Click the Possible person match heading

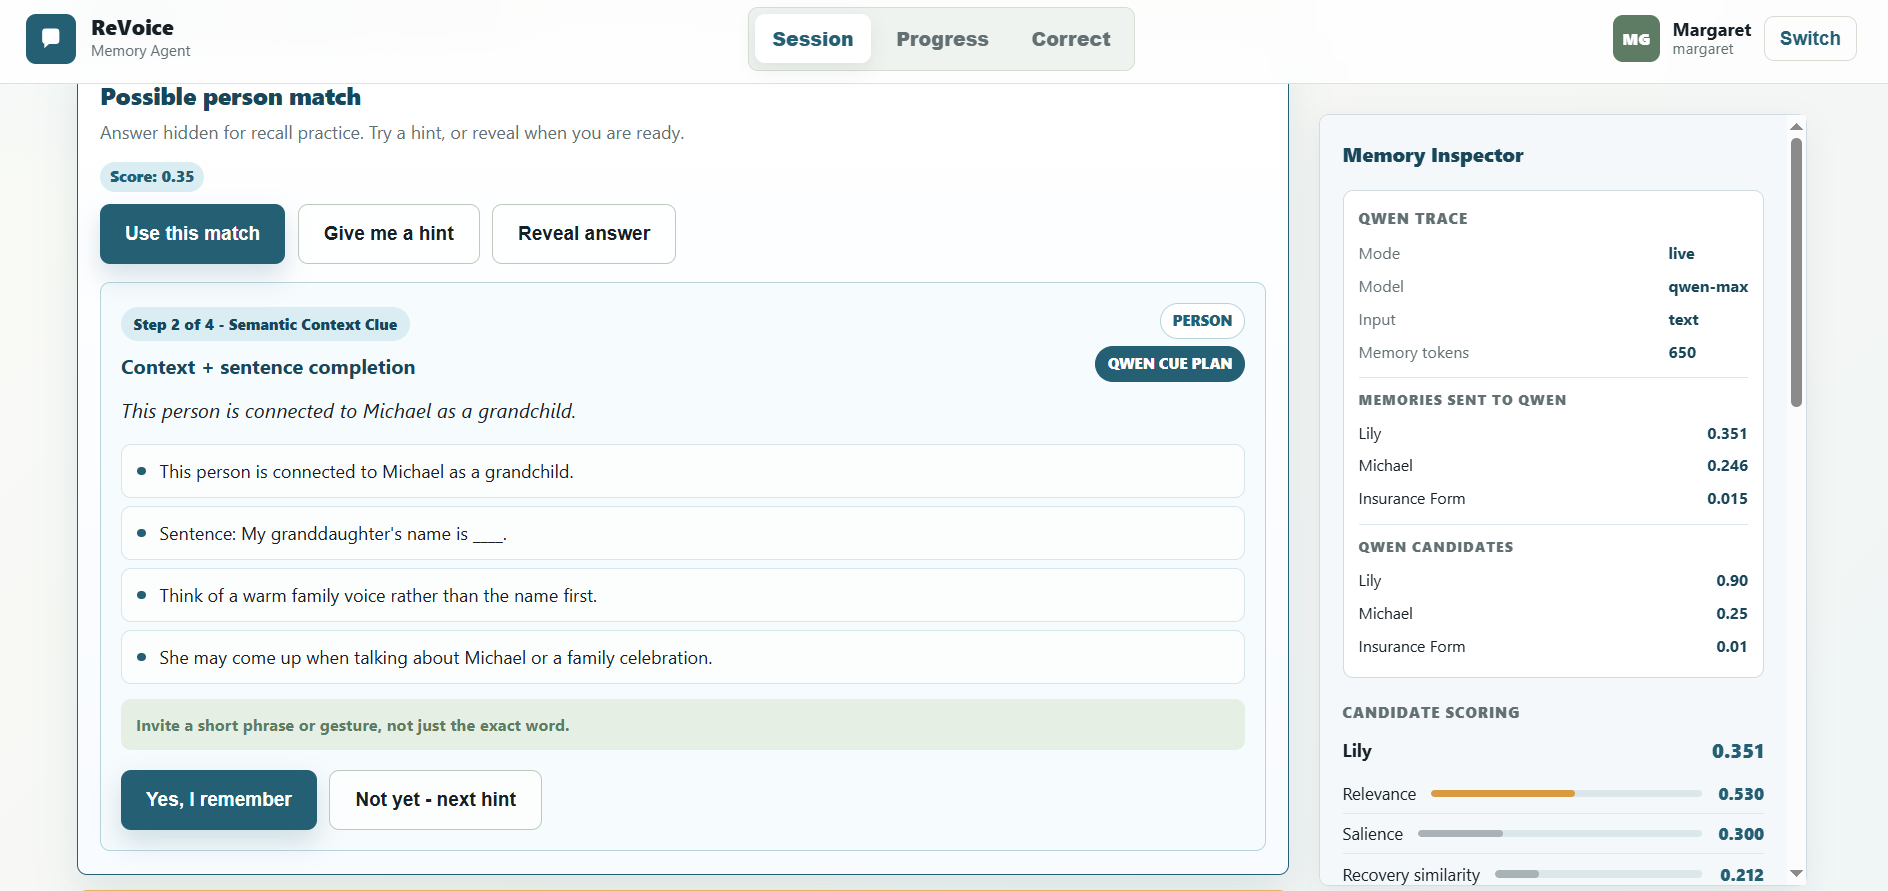[231, 97]
